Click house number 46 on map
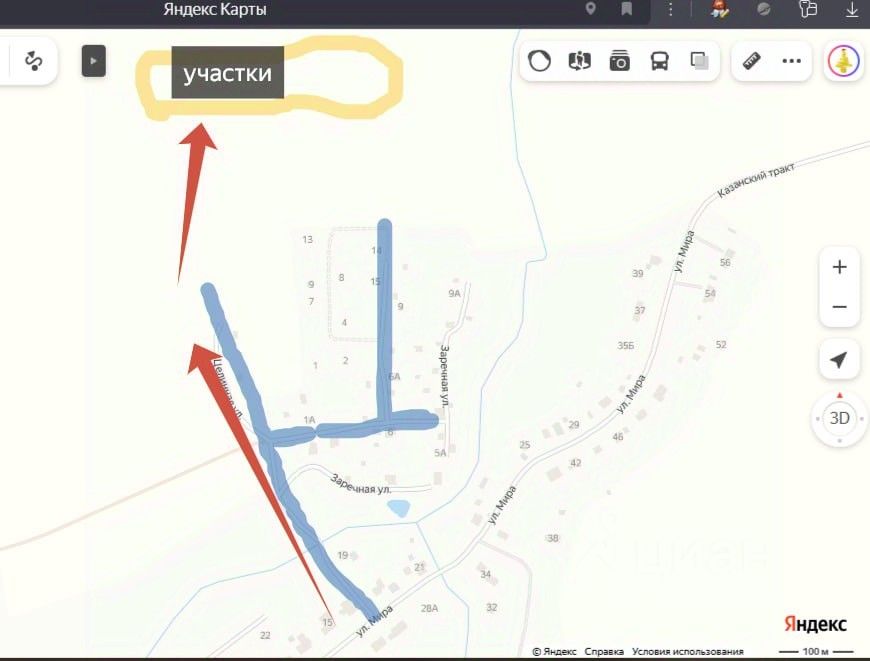This screenshot has width=870, height=661. click(618, 437)
